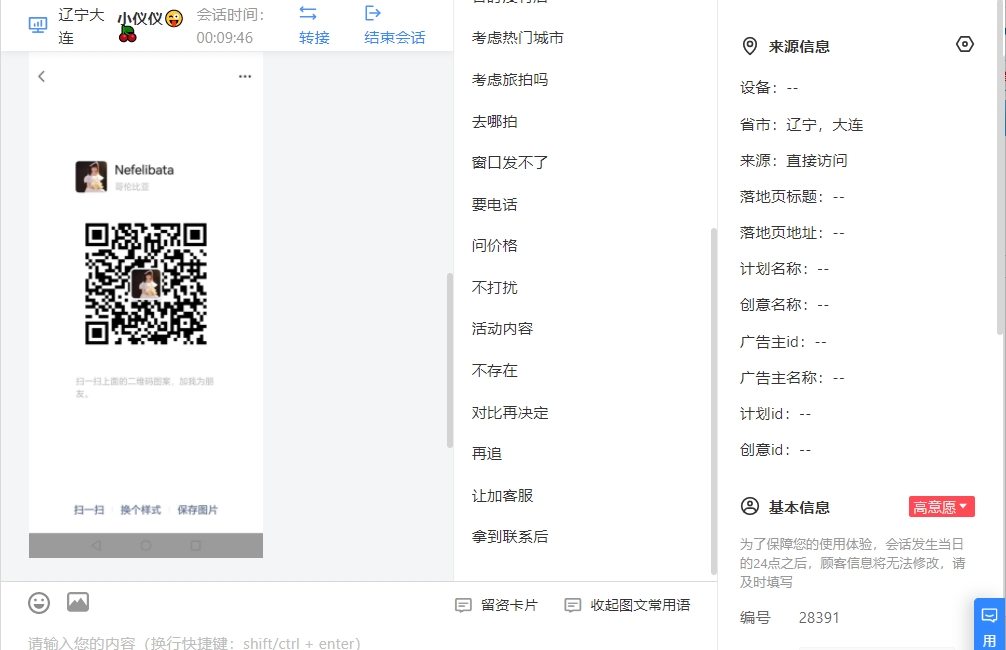This screenshot has height=650, width=1006.
Task: Click the quick replies list scrollbar
Action: coord(713,402)
